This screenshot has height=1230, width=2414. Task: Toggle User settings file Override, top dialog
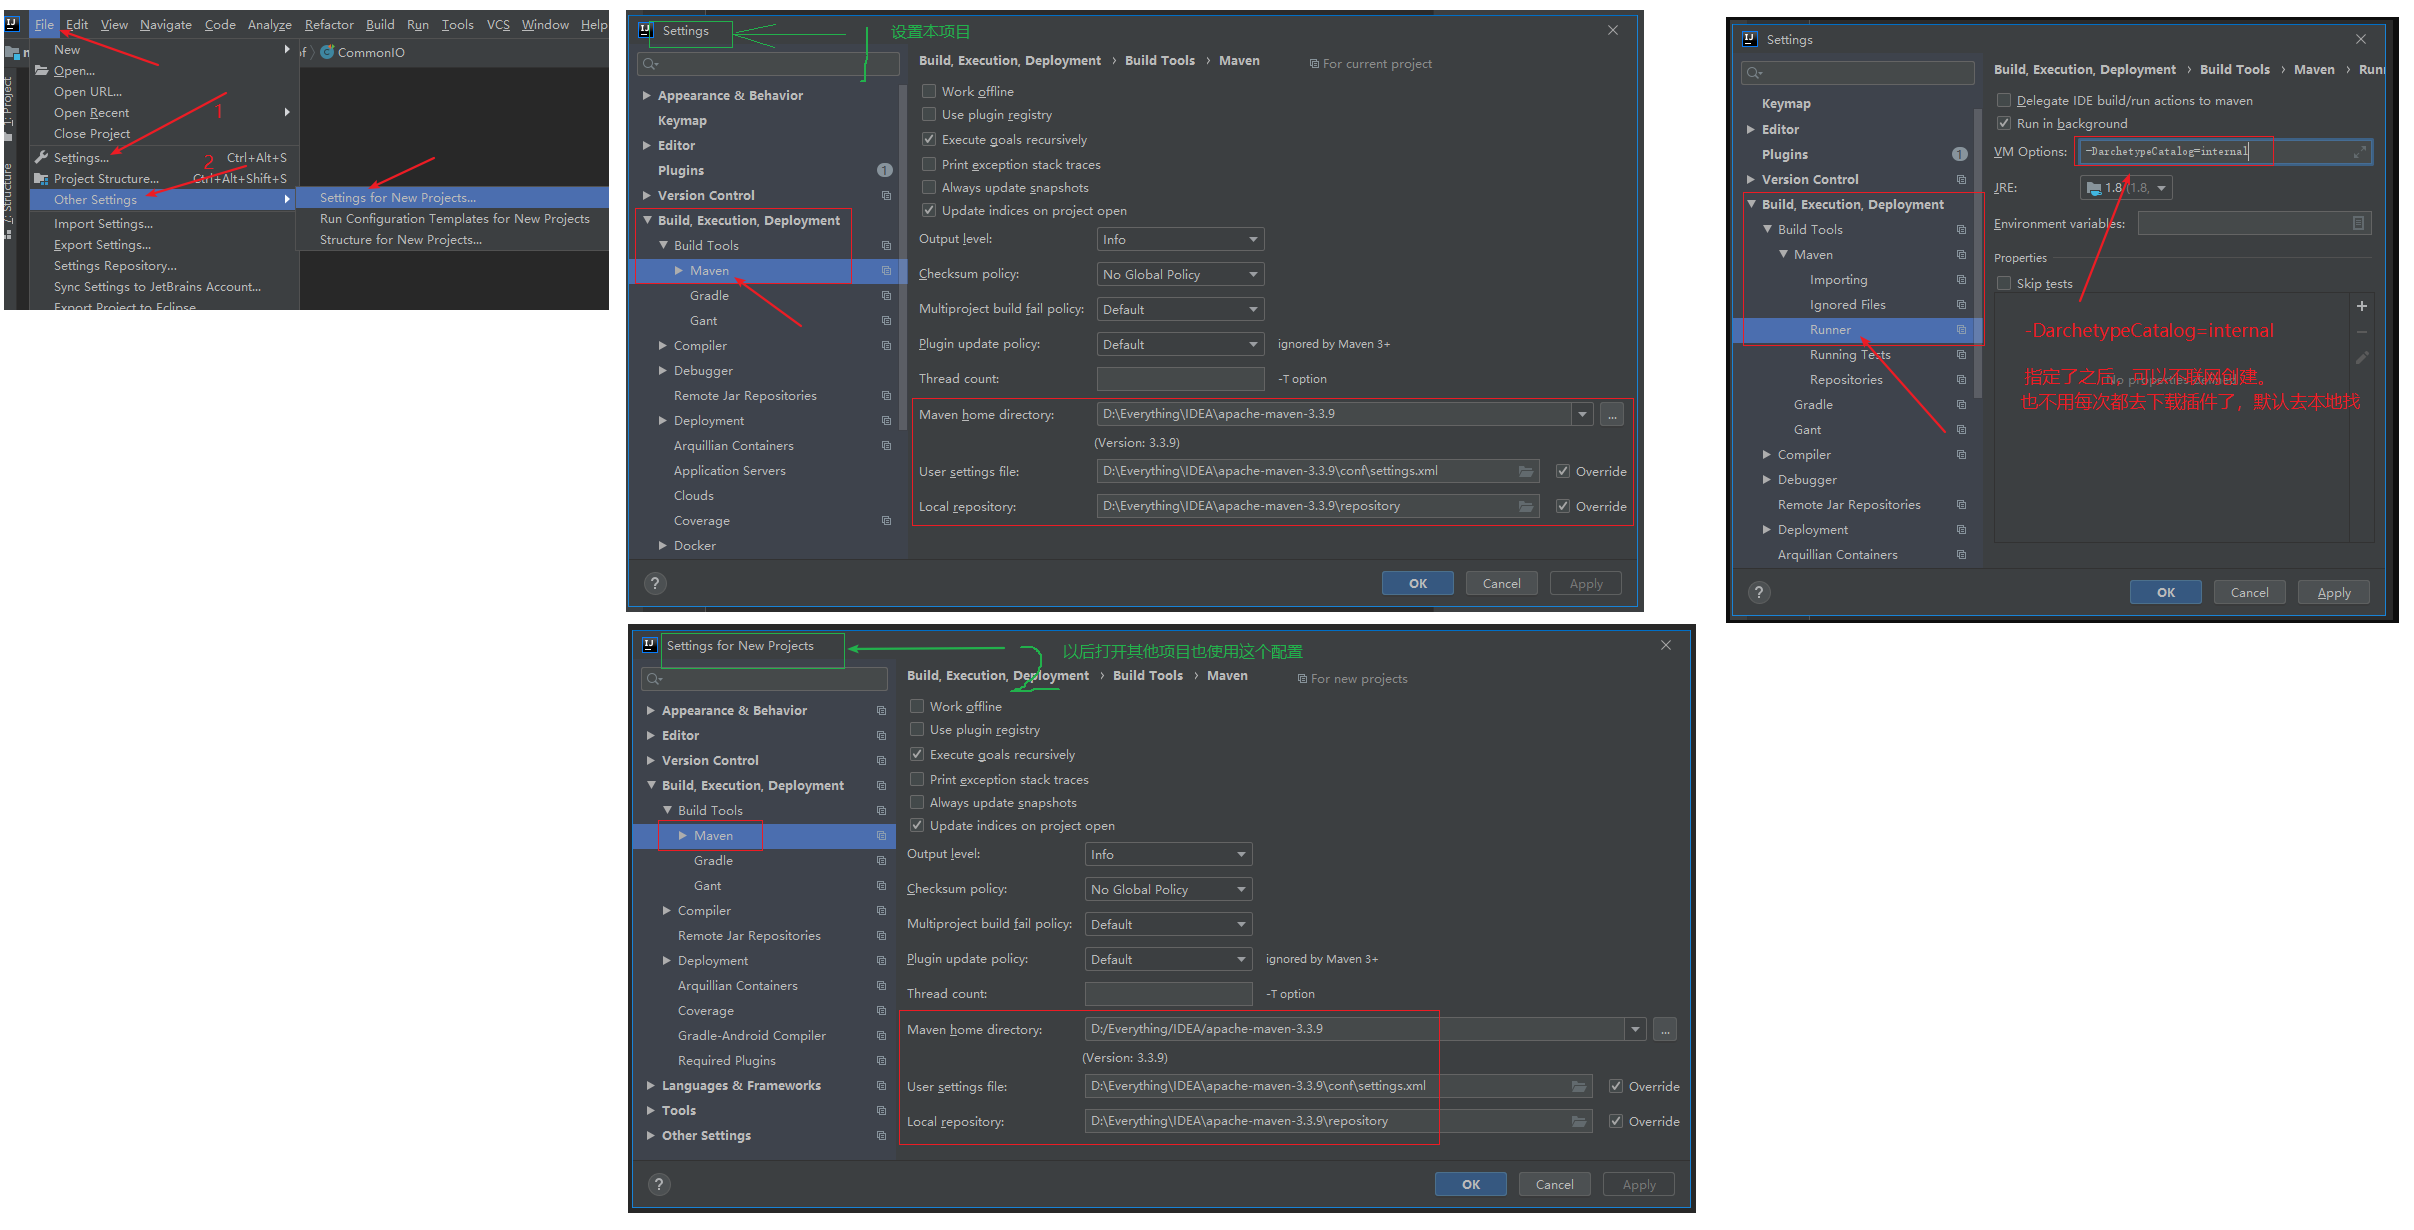[x=1563, y=471]
